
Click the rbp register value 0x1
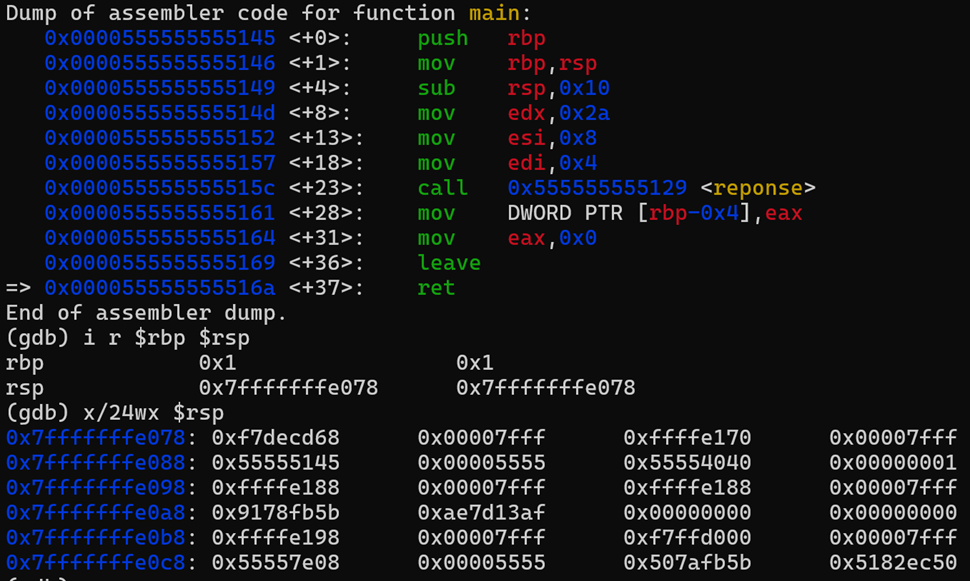tap(217, 363)
